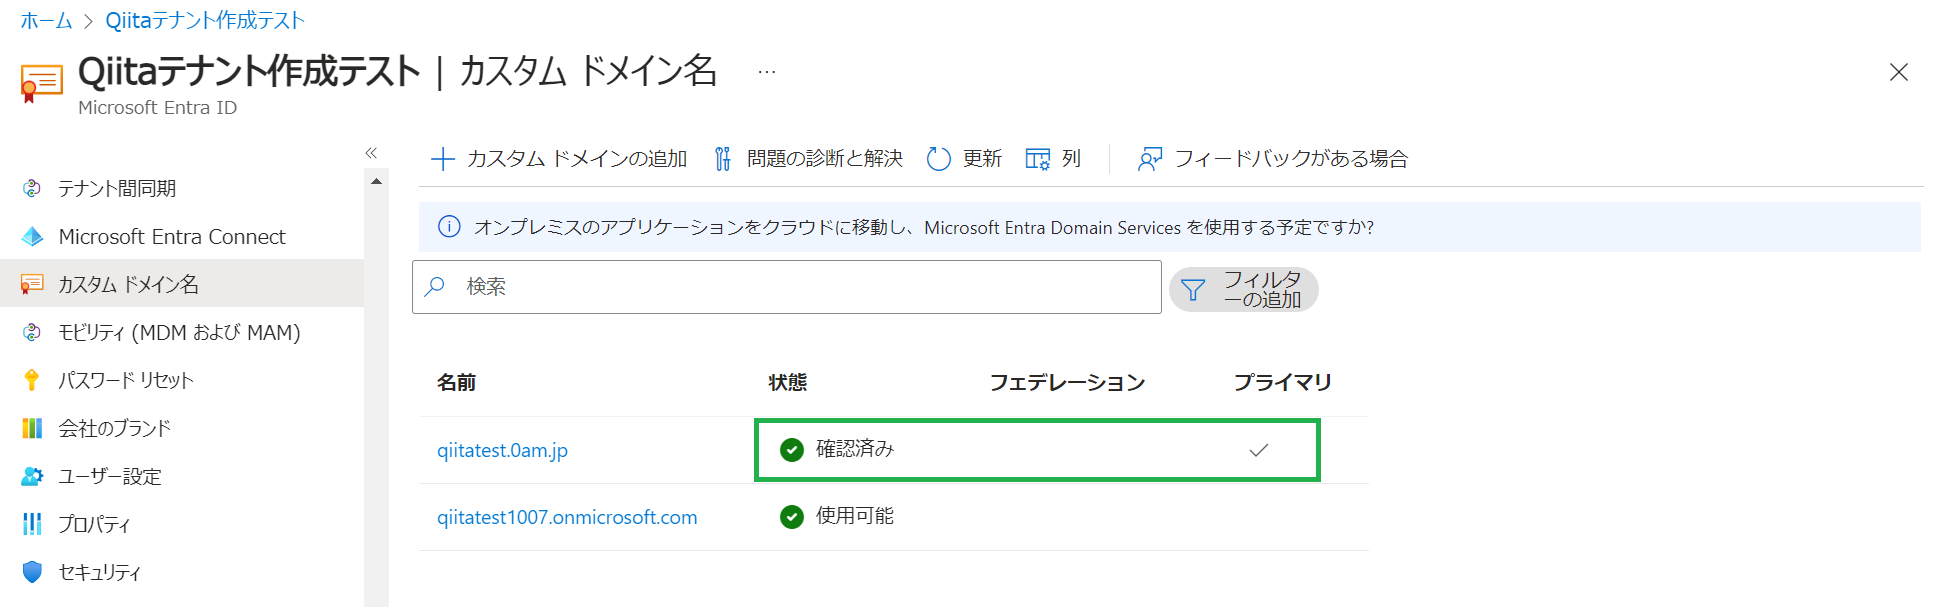Open the ellipsis more options menu

point(767,72)
